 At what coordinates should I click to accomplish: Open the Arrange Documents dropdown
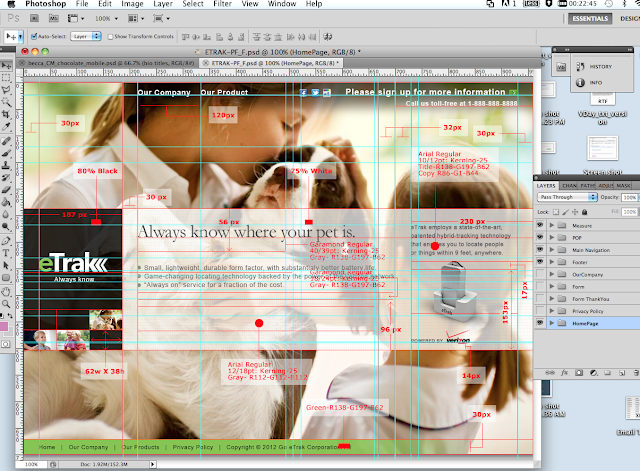pyautogui.click(x=136, y=18)
